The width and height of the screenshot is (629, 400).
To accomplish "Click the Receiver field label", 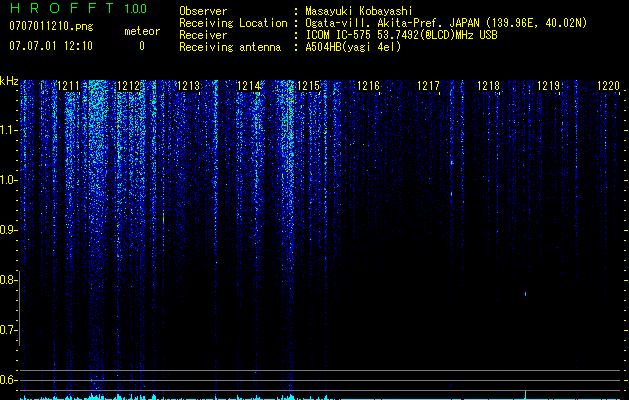I will [203, 35].
